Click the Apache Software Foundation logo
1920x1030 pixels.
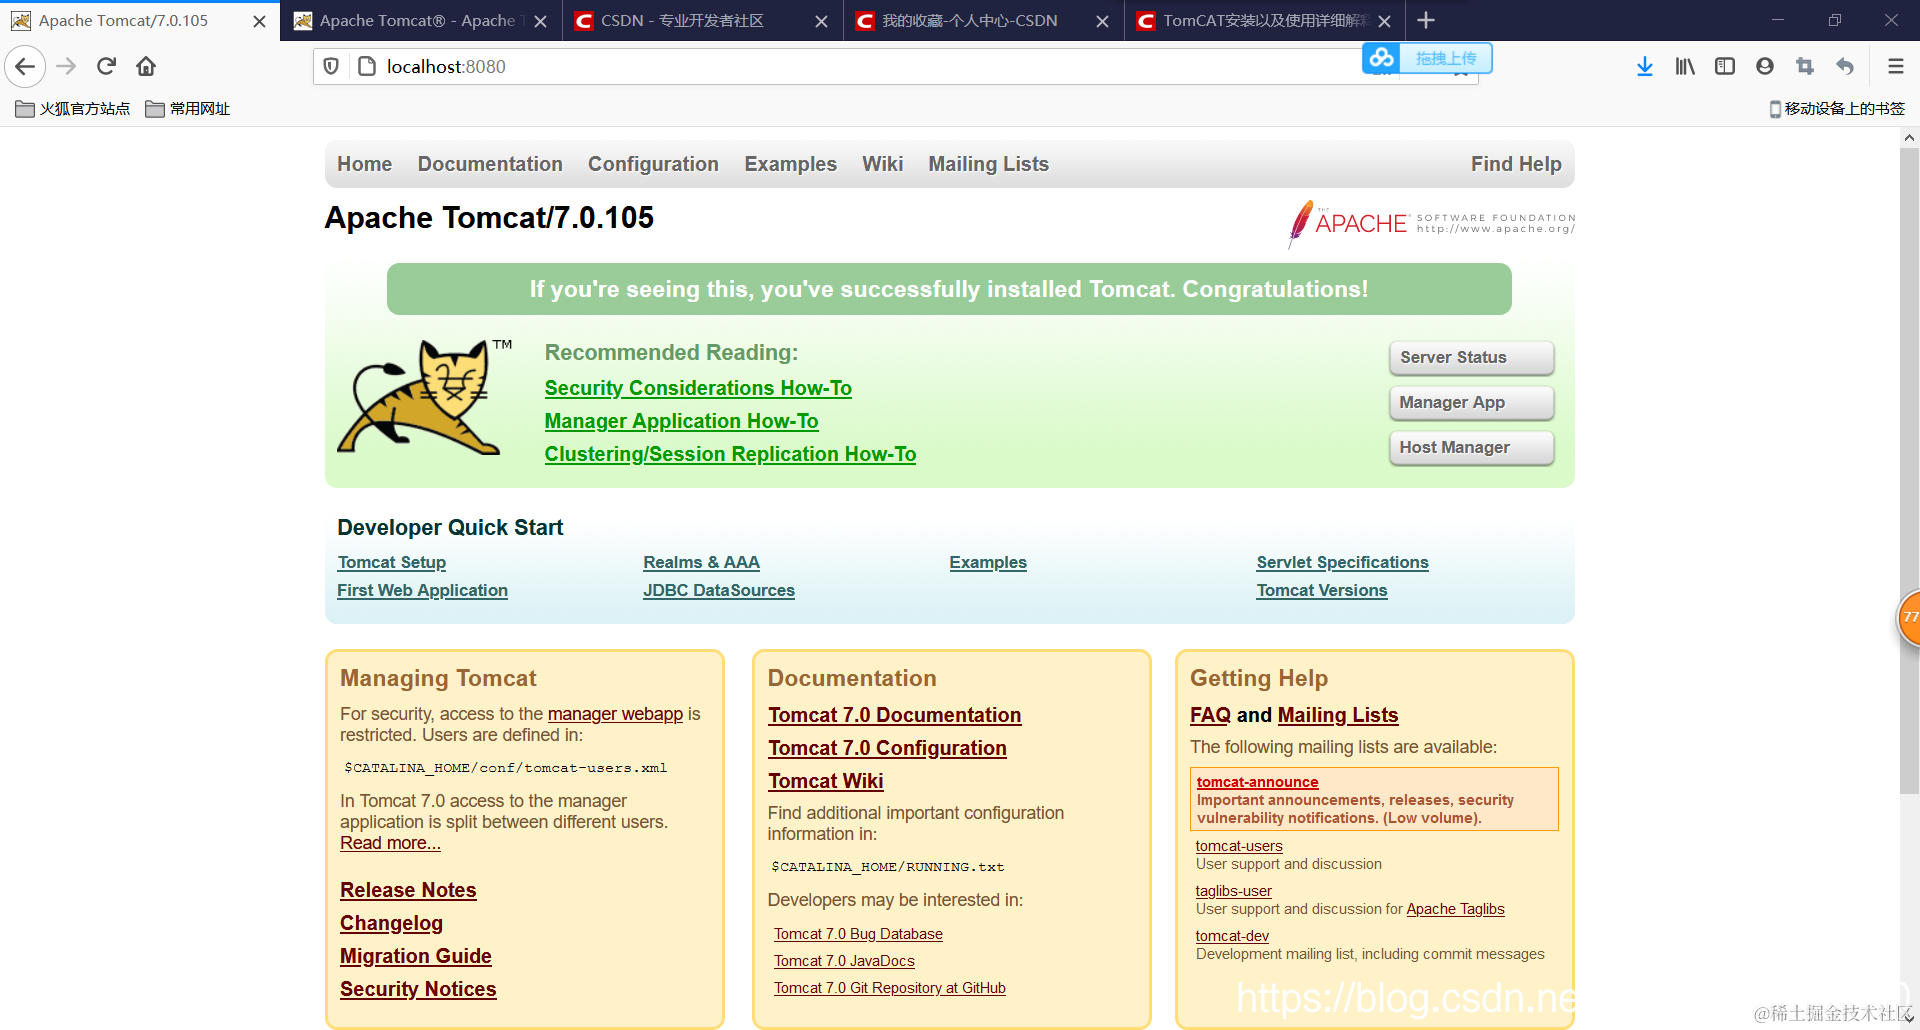1432,223
